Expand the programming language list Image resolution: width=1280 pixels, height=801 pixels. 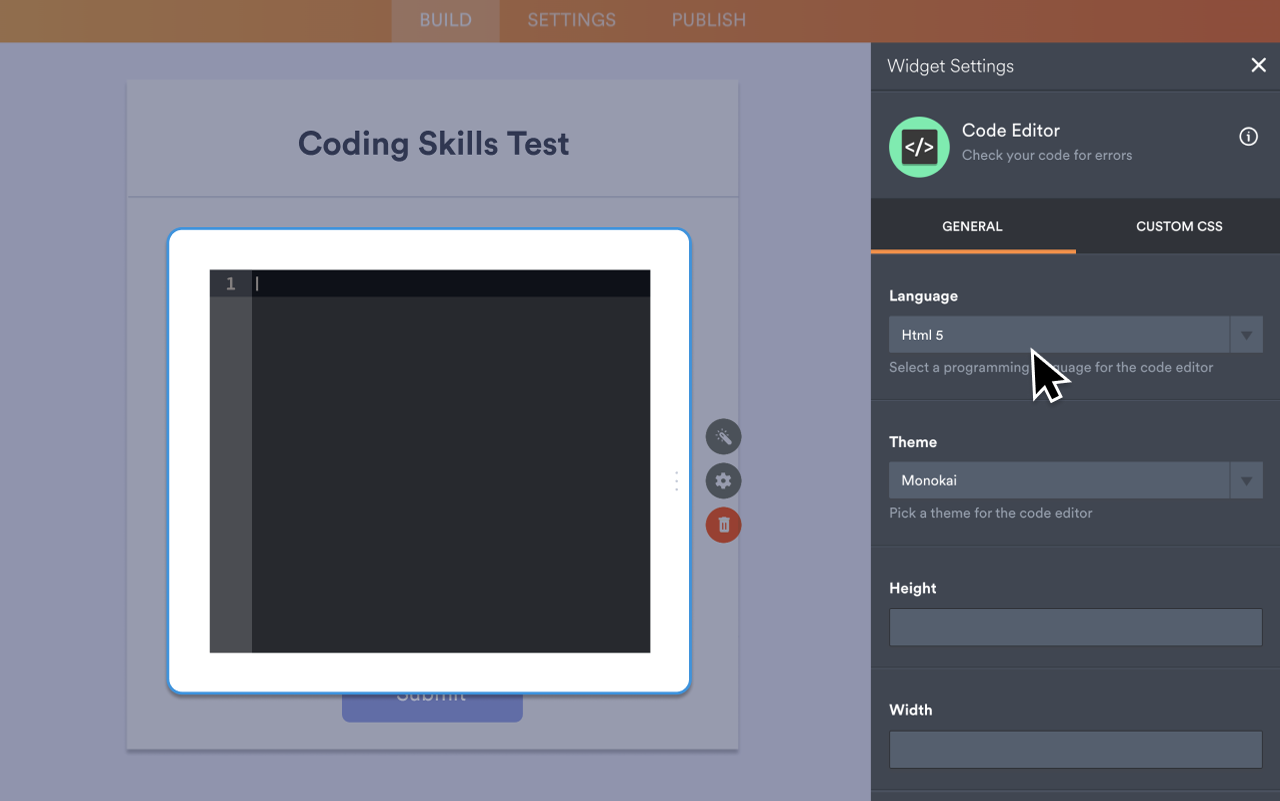tap(1246, 334)
